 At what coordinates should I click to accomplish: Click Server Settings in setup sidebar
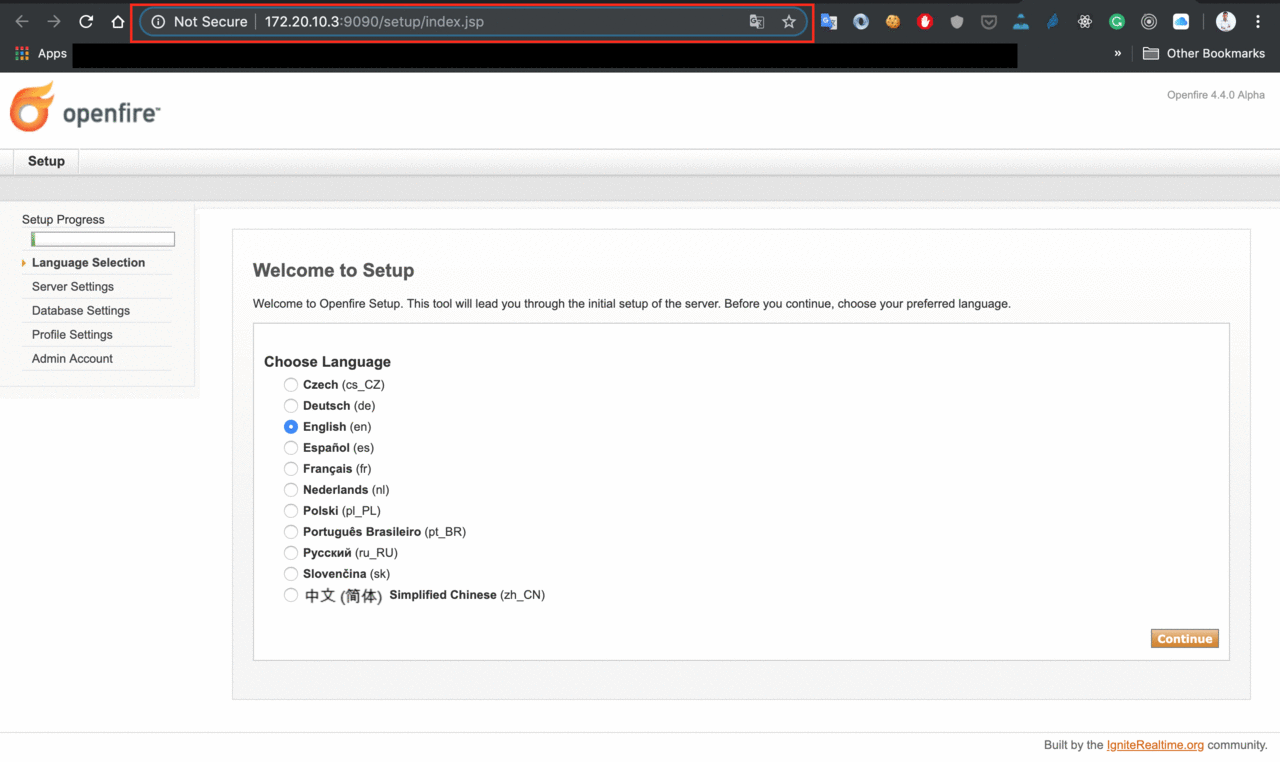pyautogui.click(x=73, y=287)
